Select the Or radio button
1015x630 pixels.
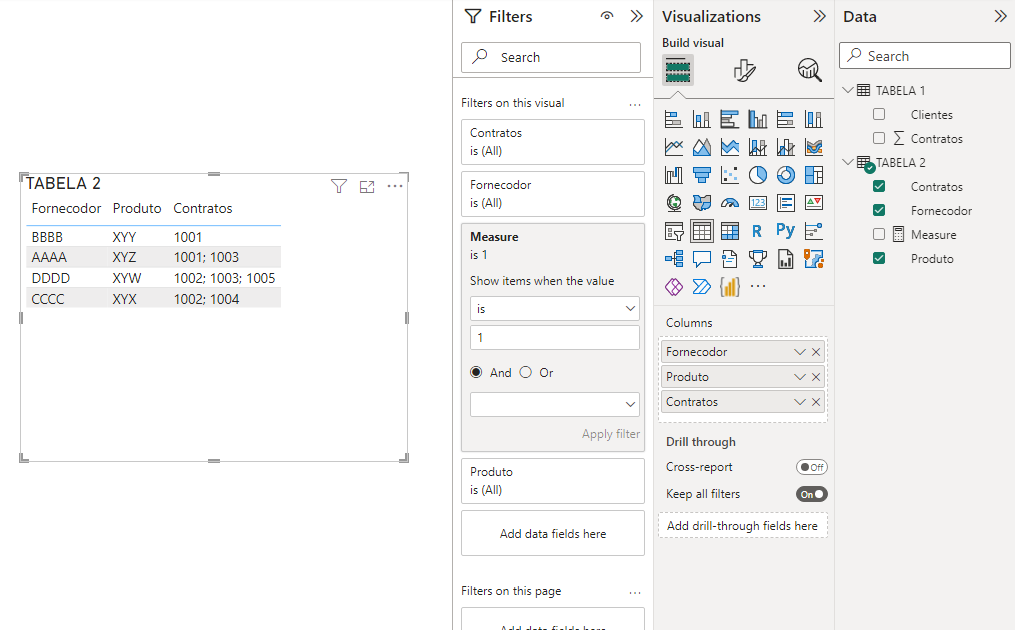coord(526,372)
